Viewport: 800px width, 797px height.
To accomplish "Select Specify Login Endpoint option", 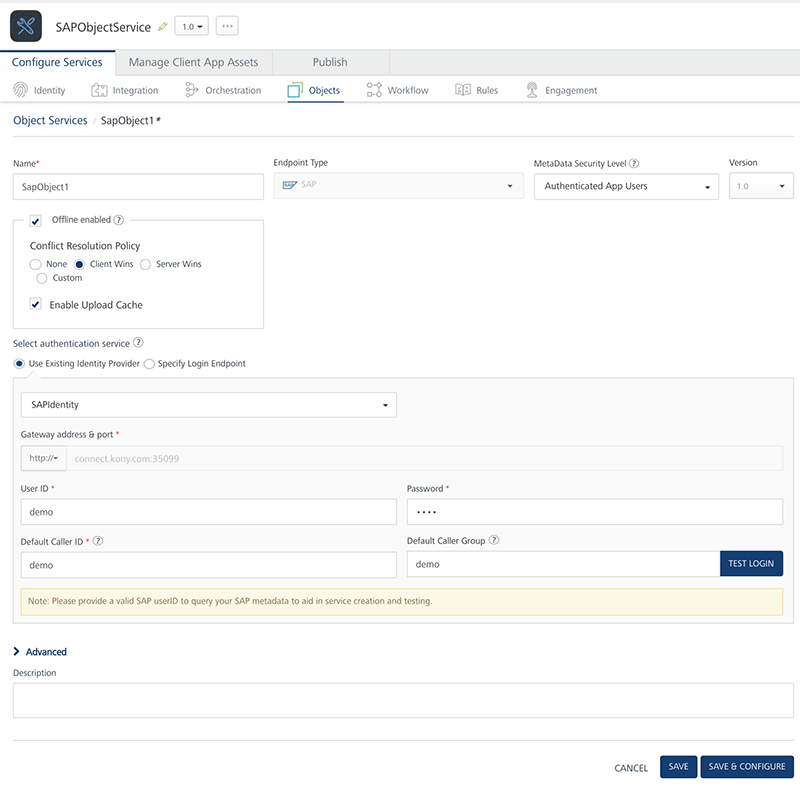I will [149, 364].
